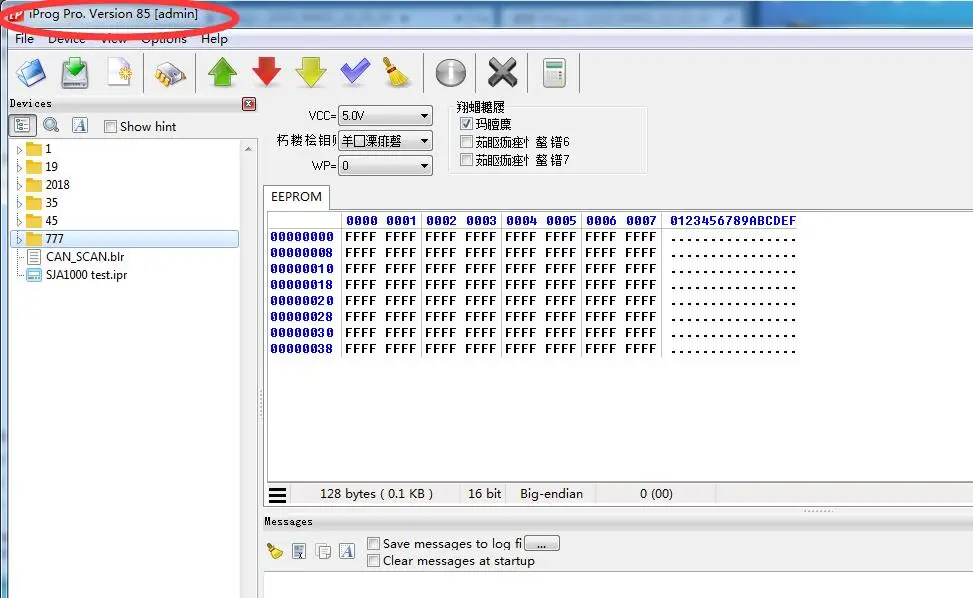Click the broom erase toolbar icon
Screen dimensions: 973x598
pos(396,72)
